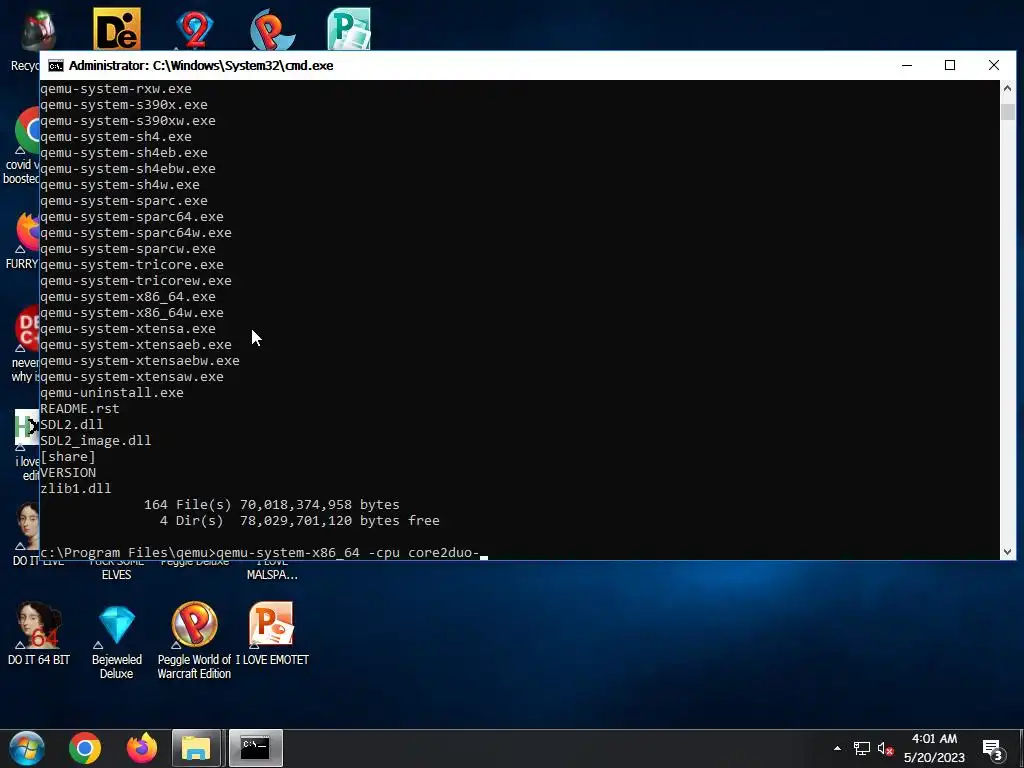Click the qemu-system-s390x.exe listing line
This screenshot has width=1024, height=768.
[x=124, y=104]
